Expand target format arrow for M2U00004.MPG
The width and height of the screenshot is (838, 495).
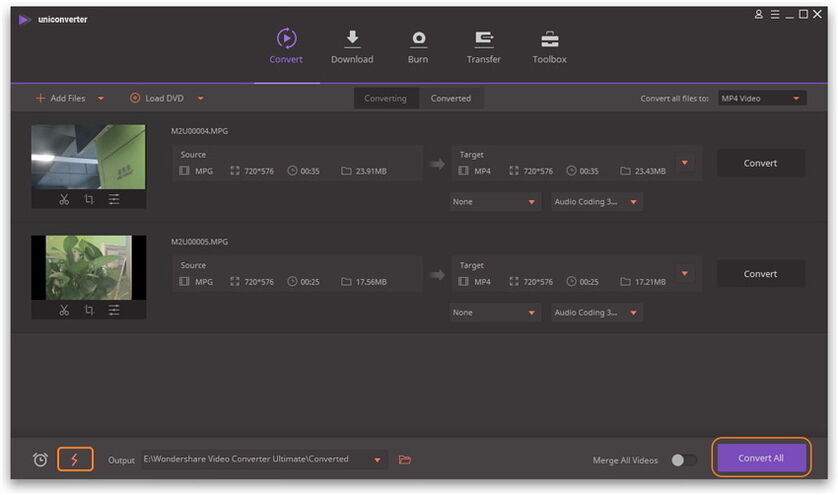point(685,163)
